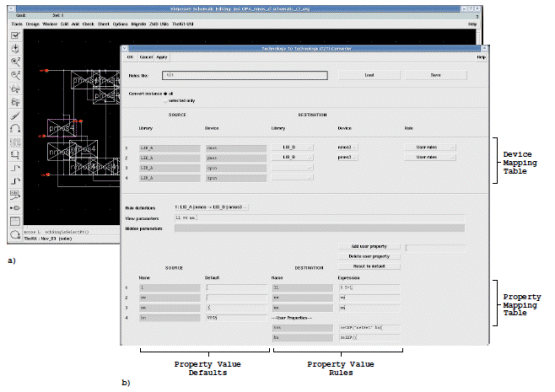Select 'selected only' radio button

165,101
